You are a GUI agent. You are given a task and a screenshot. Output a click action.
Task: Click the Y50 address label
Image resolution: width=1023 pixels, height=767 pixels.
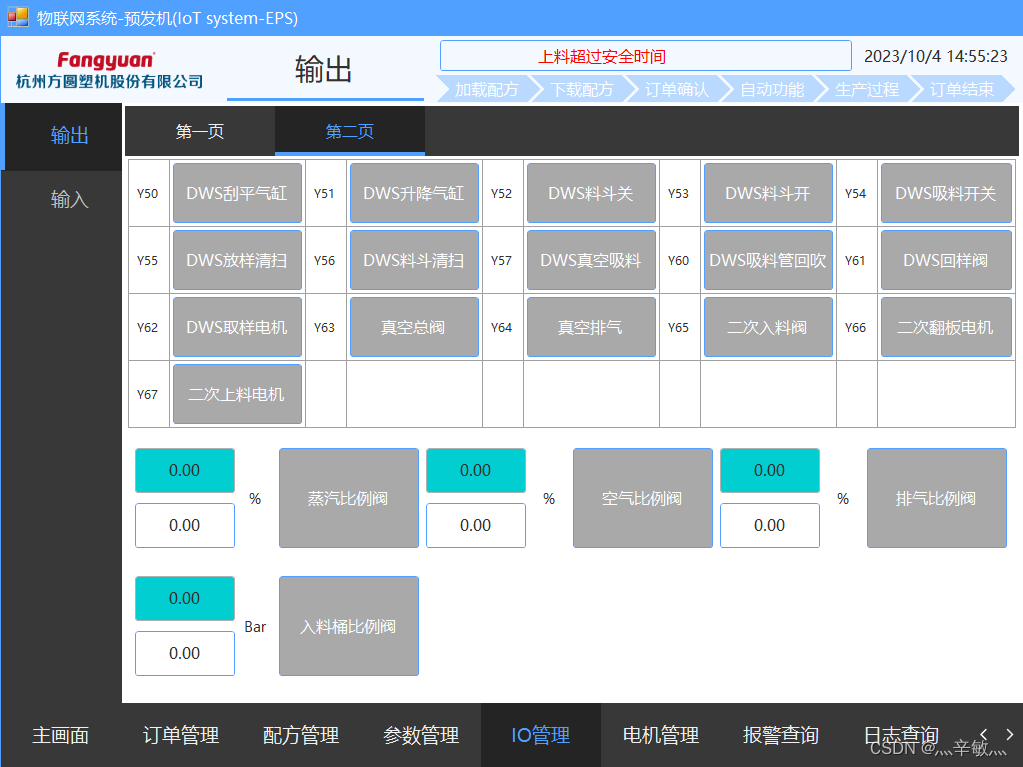147,194
